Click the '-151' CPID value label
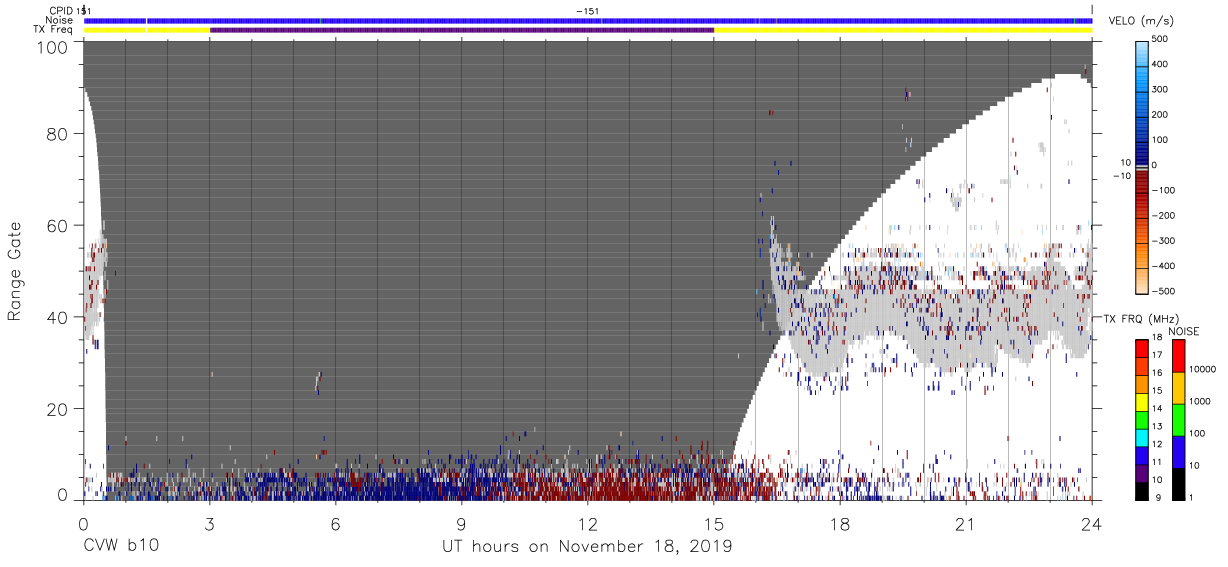This screenshot has width=1228, height=567. pos(588,11)
